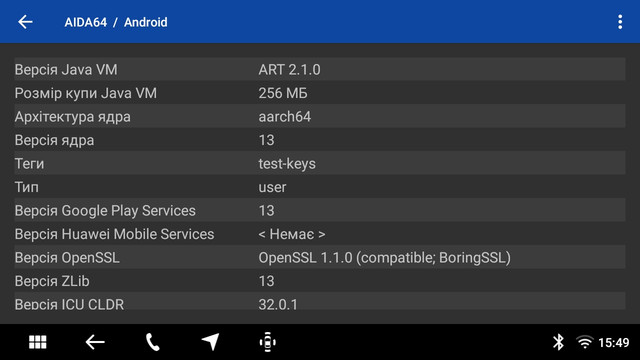The height and width of the screenshot is (360, 640).
Task: Launch navigation with the arrow icon
Action: point(211,342)
